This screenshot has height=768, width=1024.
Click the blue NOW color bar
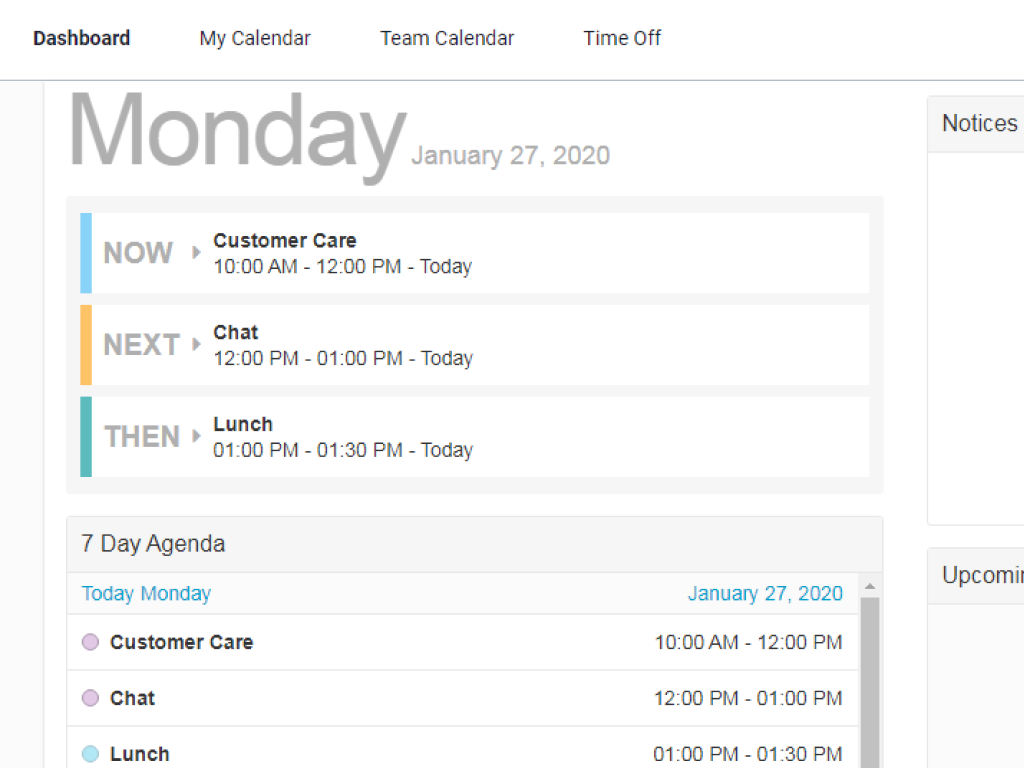[86, 253]
